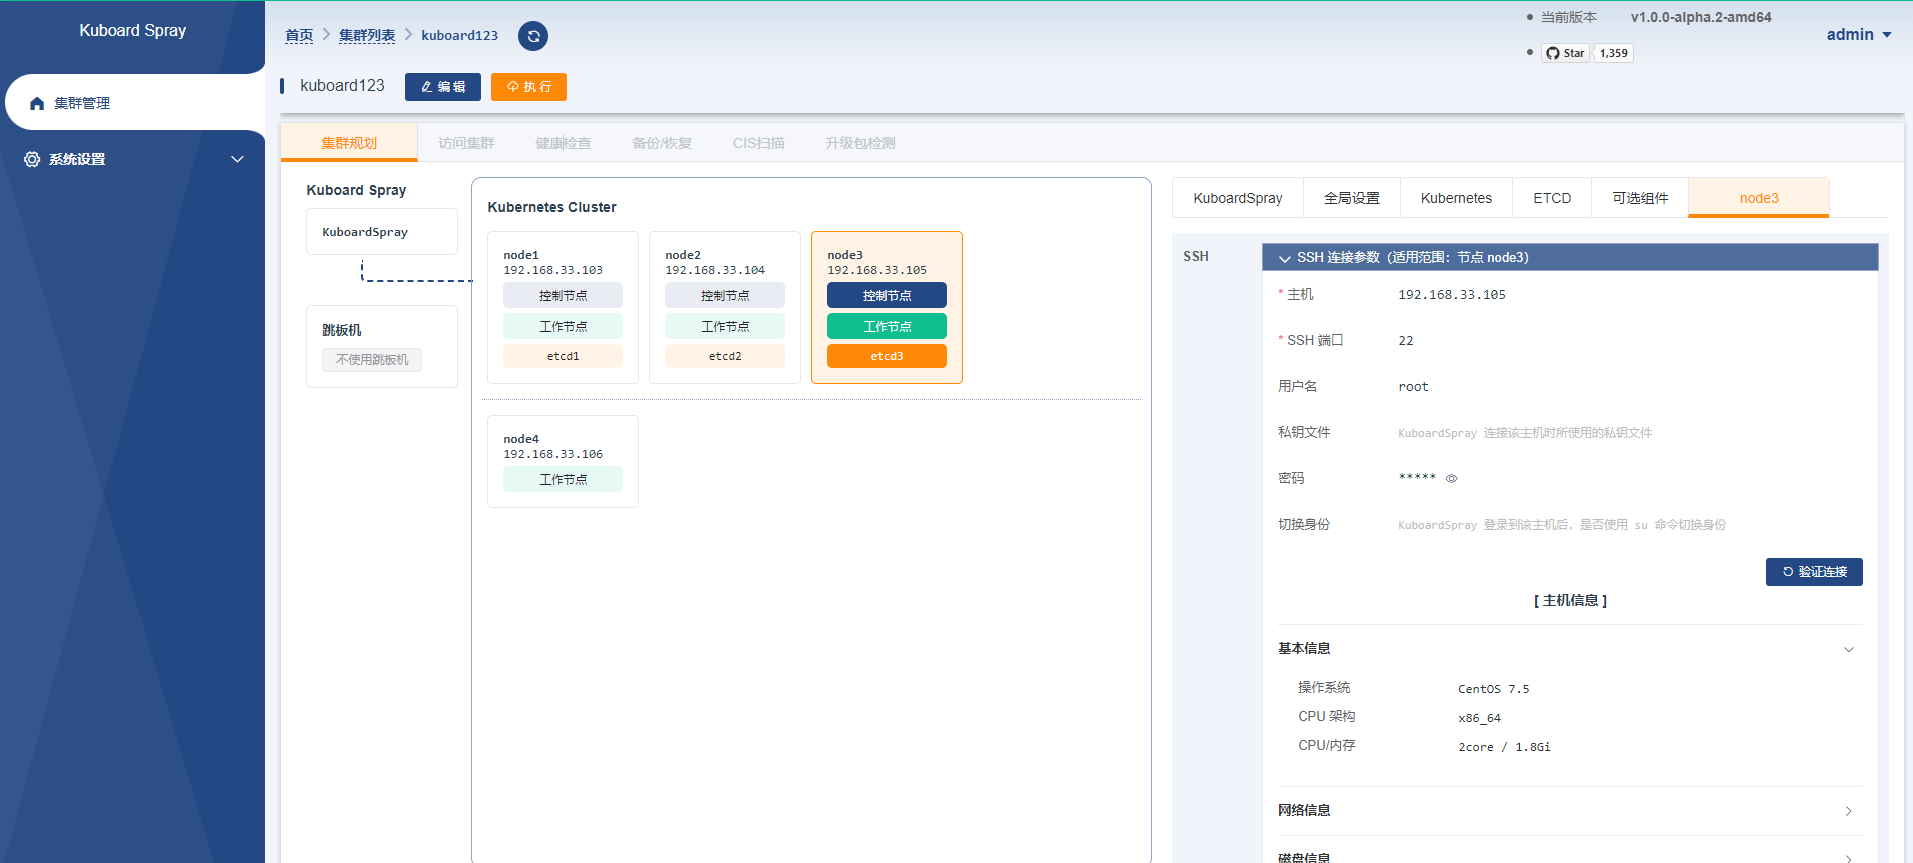Select the KuboardSpray settings tab
The width and height of the screenshot is (1913, 863).
[x=1238, y=198]
